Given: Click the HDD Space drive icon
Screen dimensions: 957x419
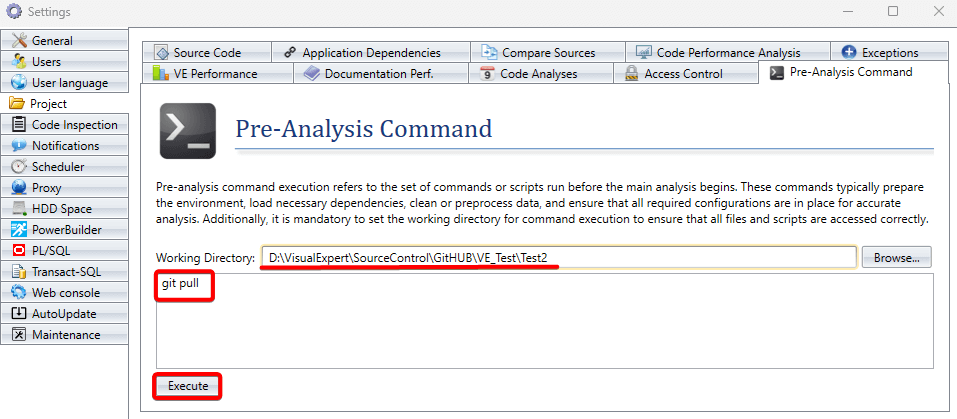Looking at the screenshot, I should point(20,209).
